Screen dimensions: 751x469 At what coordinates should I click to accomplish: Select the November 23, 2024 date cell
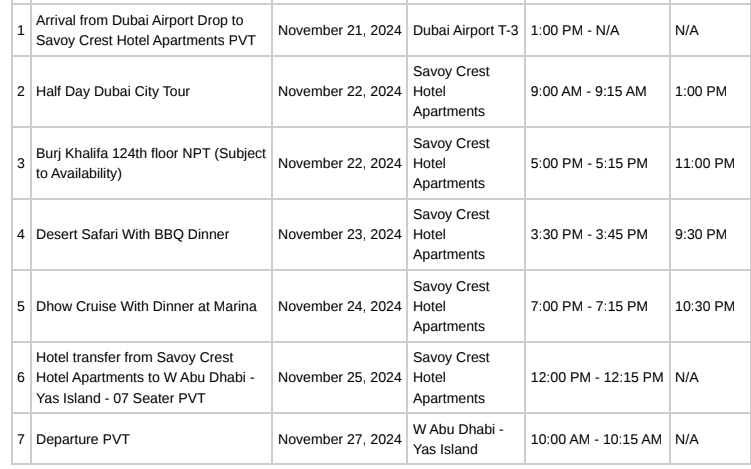[x=340, y=235]
